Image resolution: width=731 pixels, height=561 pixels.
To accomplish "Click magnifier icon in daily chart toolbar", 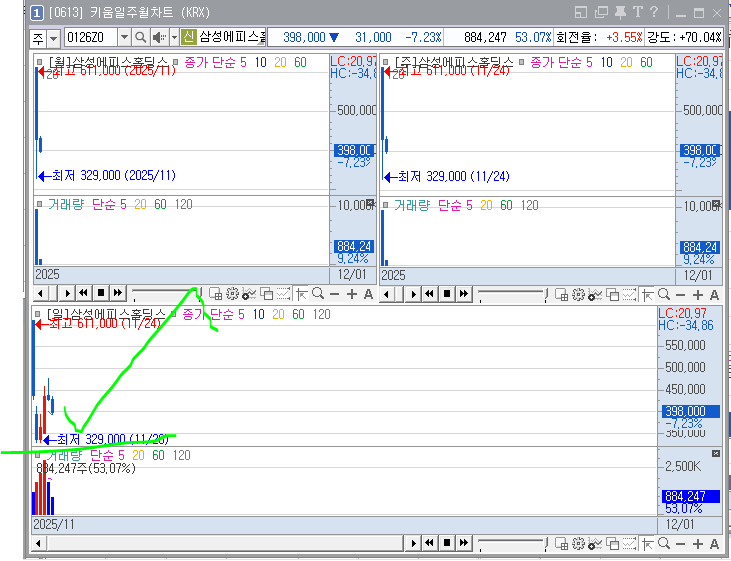I will click(x=664, y=544).
